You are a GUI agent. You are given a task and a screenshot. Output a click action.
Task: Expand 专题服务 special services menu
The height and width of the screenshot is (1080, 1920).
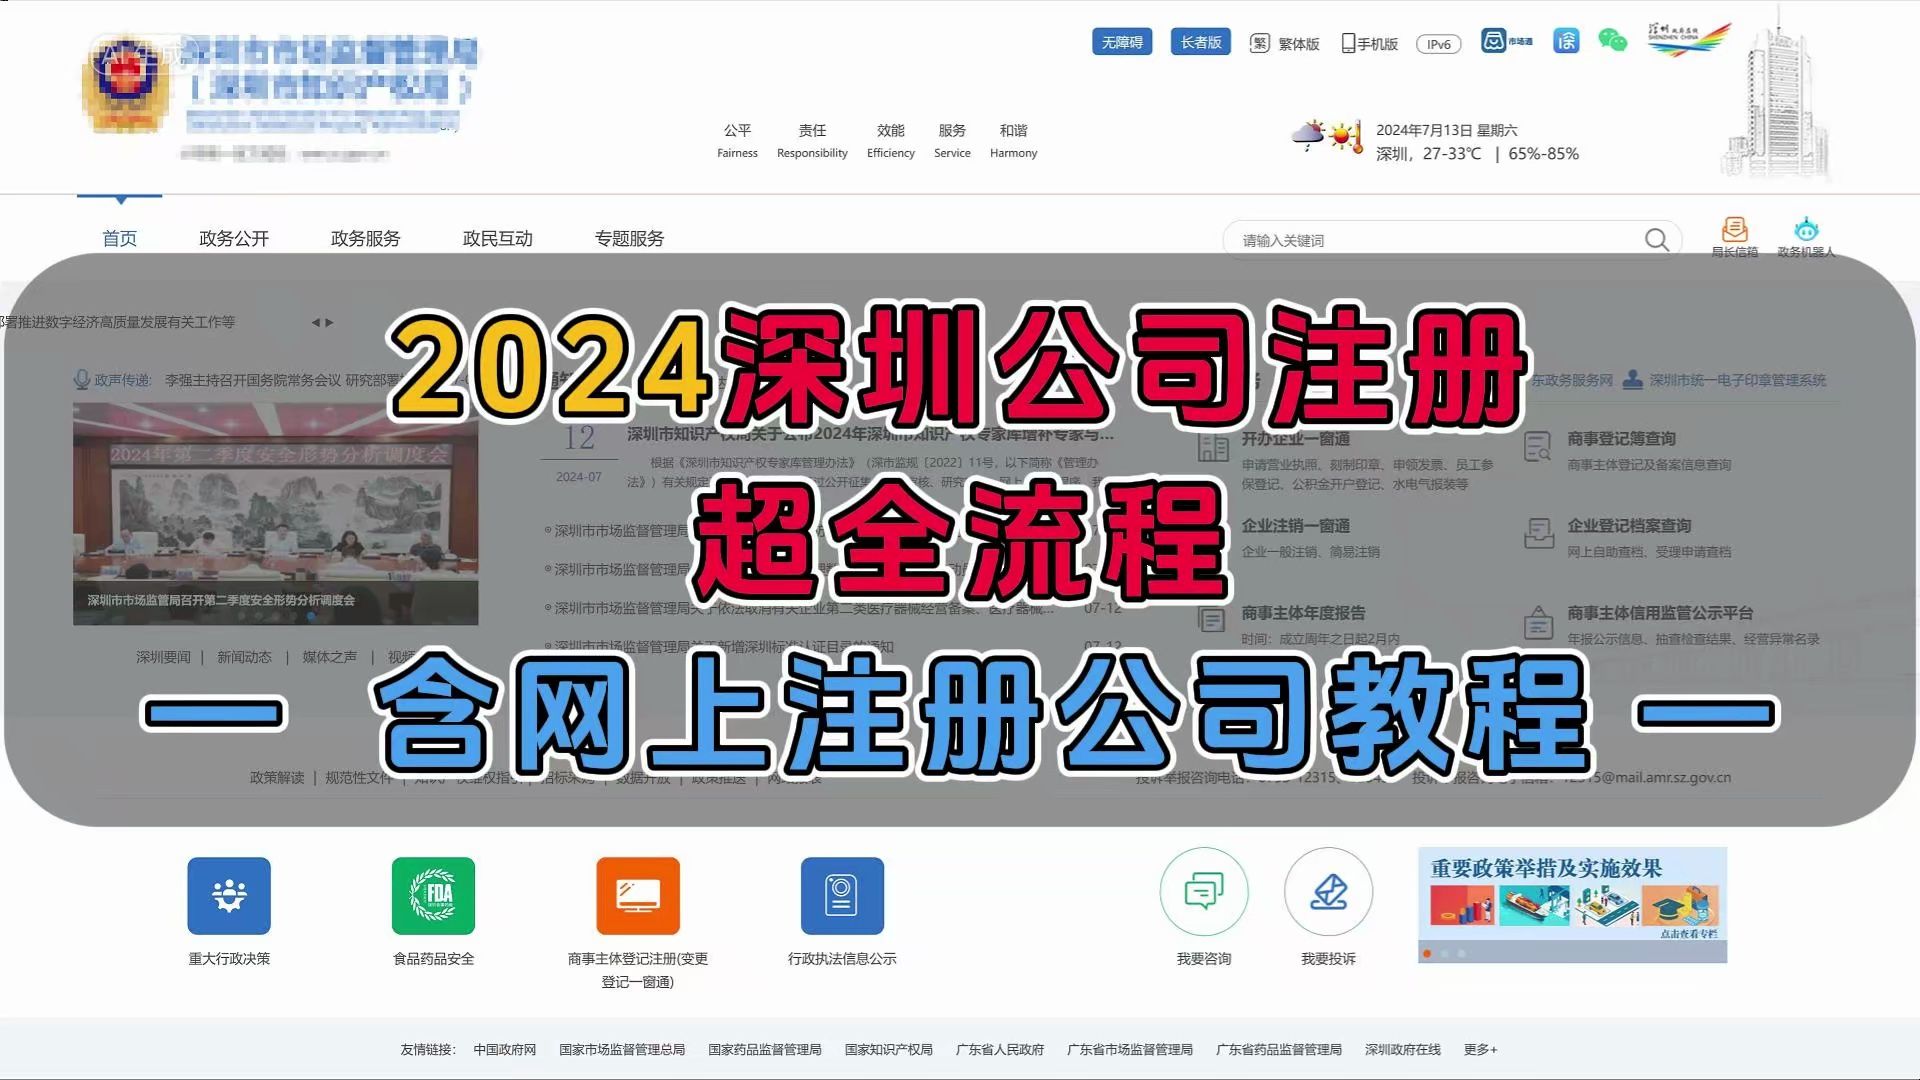point(628,237)
